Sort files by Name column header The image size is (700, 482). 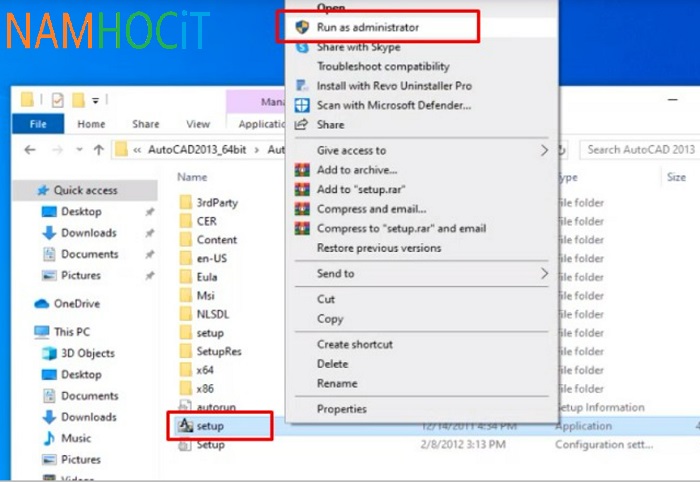[x=192, y=177]
